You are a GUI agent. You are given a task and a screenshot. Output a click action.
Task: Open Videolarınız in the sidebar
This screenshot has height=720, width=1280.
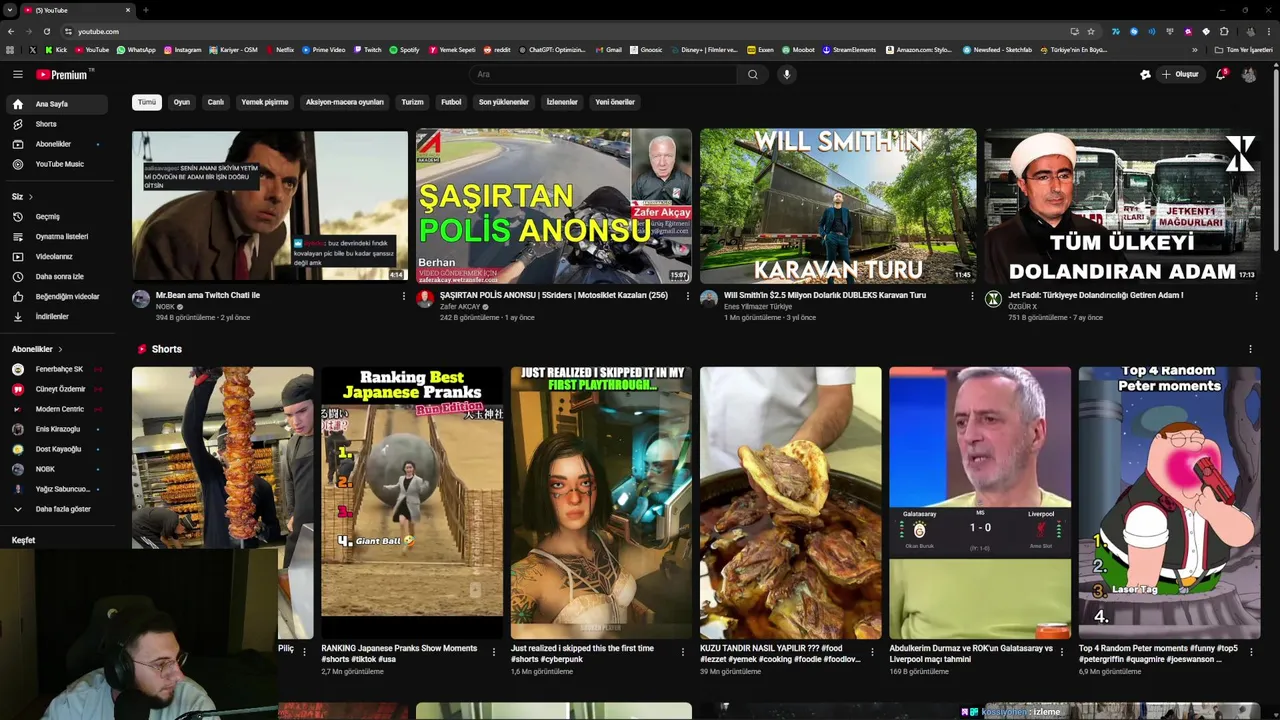(x=58, y=256)
